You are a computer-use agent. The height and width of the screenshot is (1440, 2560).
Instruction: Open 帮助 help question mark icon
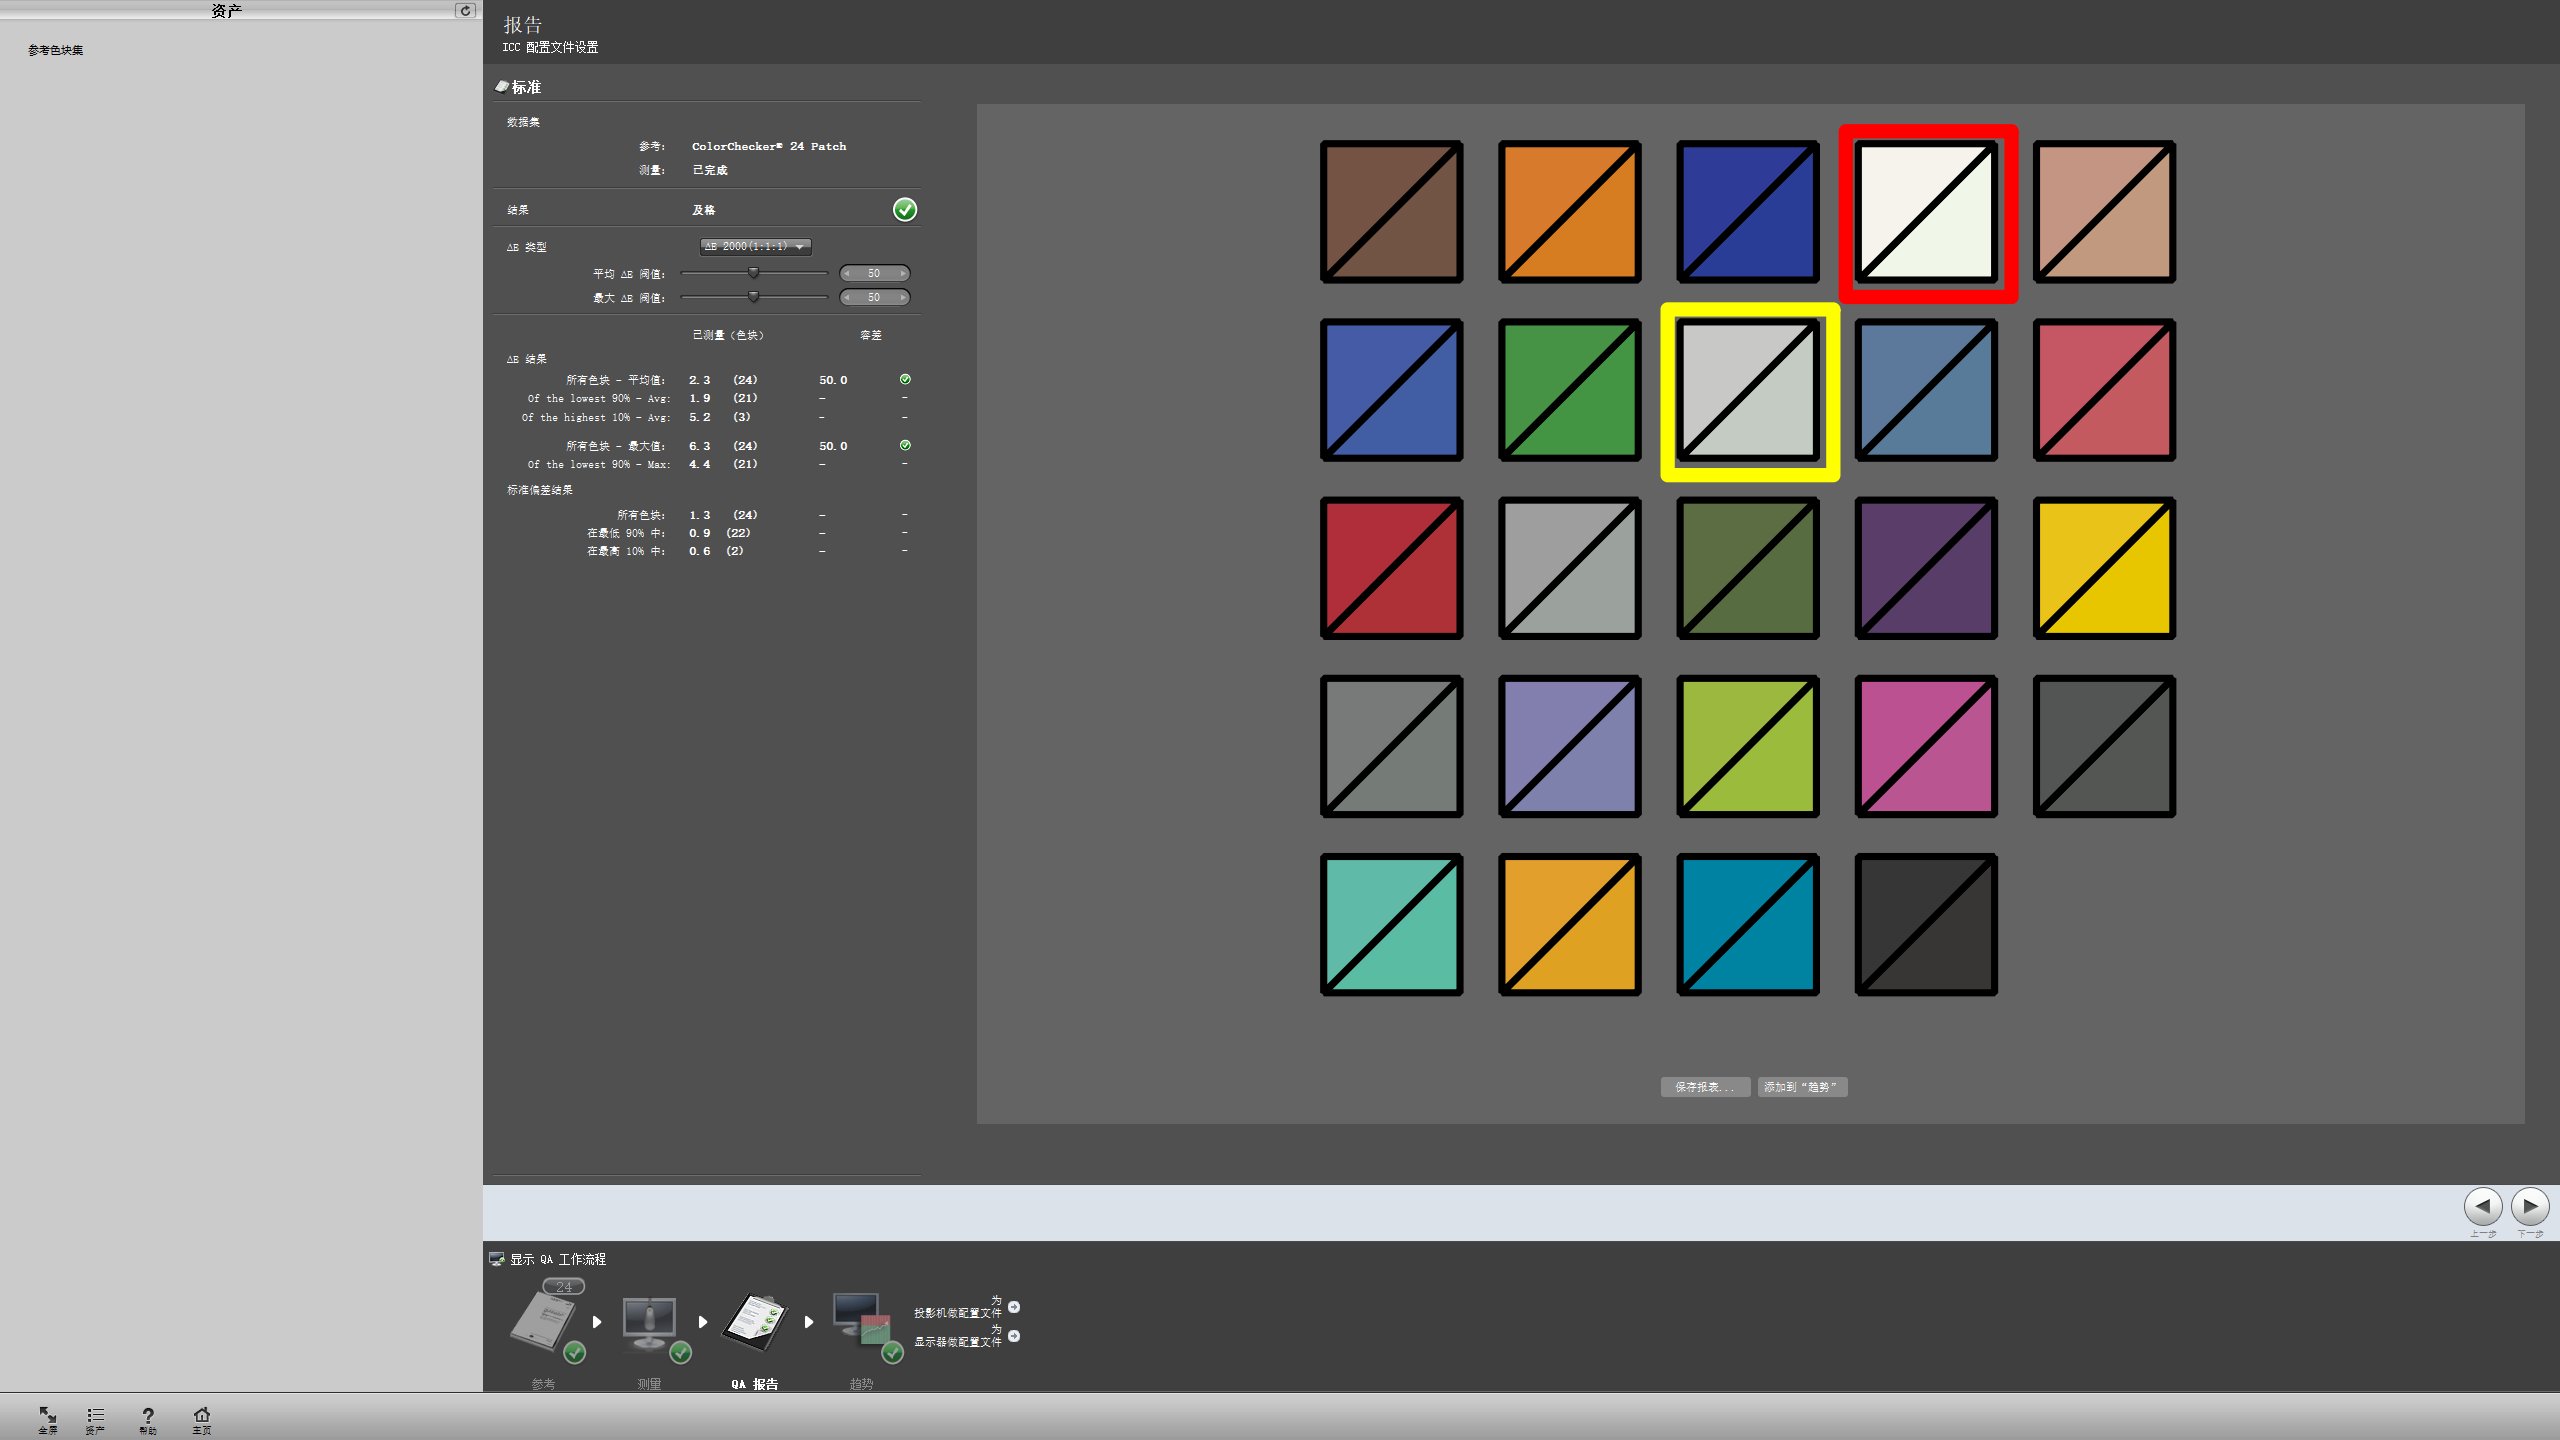[x=148, y=1416]
